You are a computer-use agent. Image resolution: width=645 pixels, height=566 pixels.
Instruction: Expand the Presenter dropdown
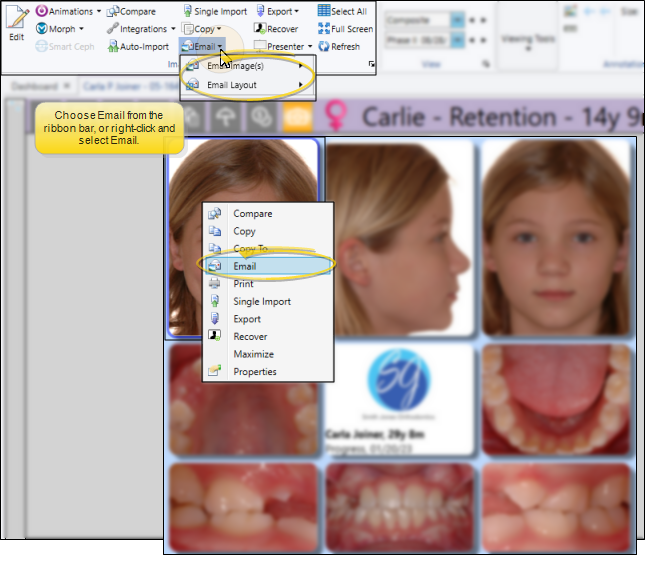[x=283, y=46]
